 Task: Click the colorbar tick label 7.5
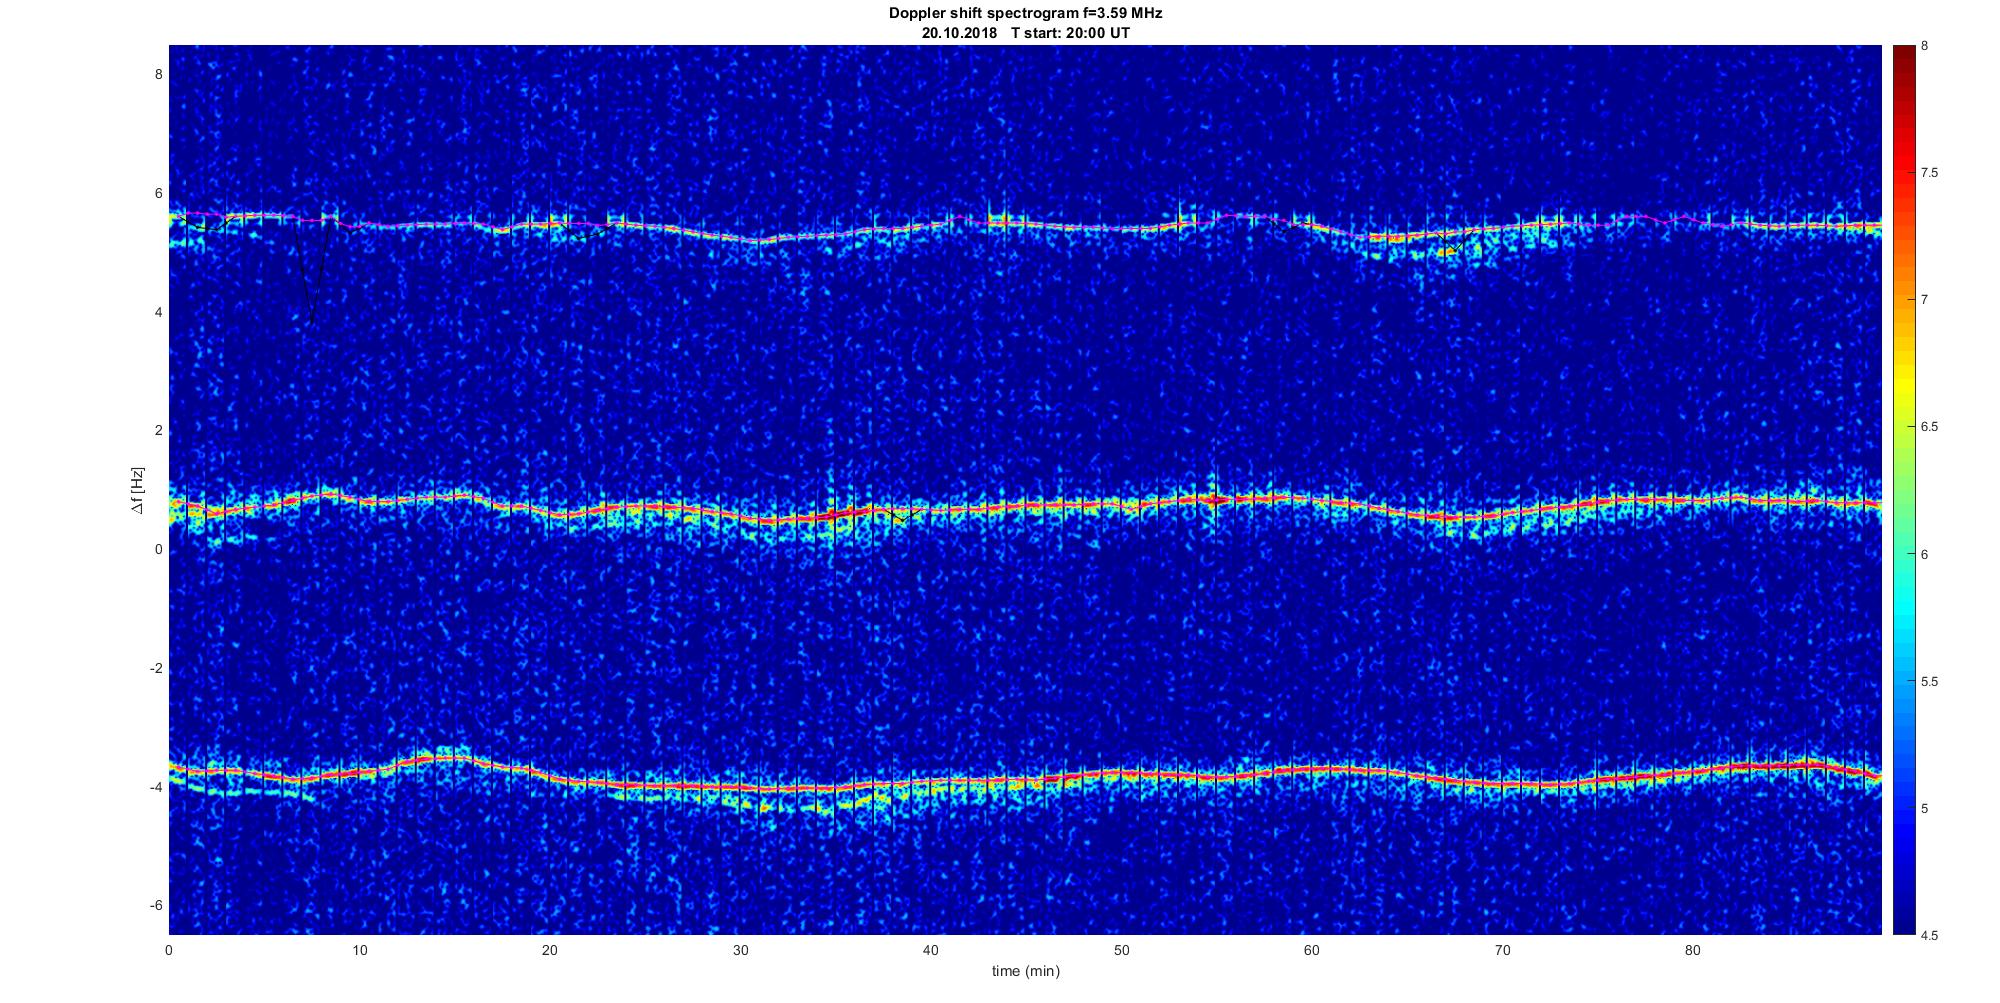(1929, 173)
